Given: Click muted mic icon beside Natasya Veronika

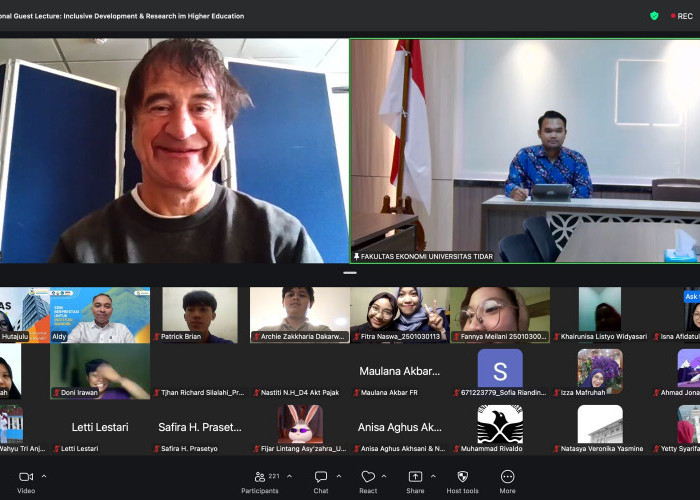Looking at the screenshot, I should pos(557,449).
